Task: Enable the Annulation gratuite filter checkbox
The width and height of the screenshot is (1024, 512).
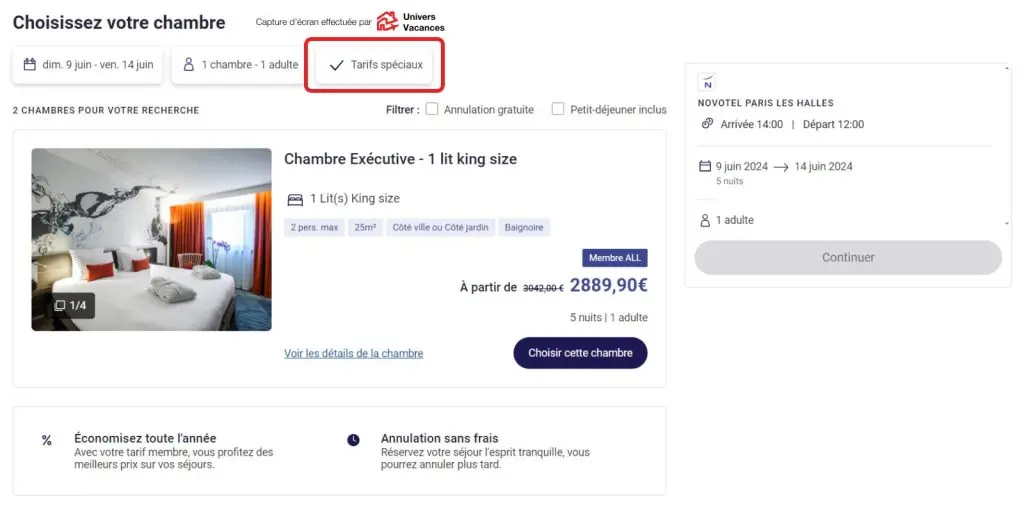Action: click(x=432, y=110)
